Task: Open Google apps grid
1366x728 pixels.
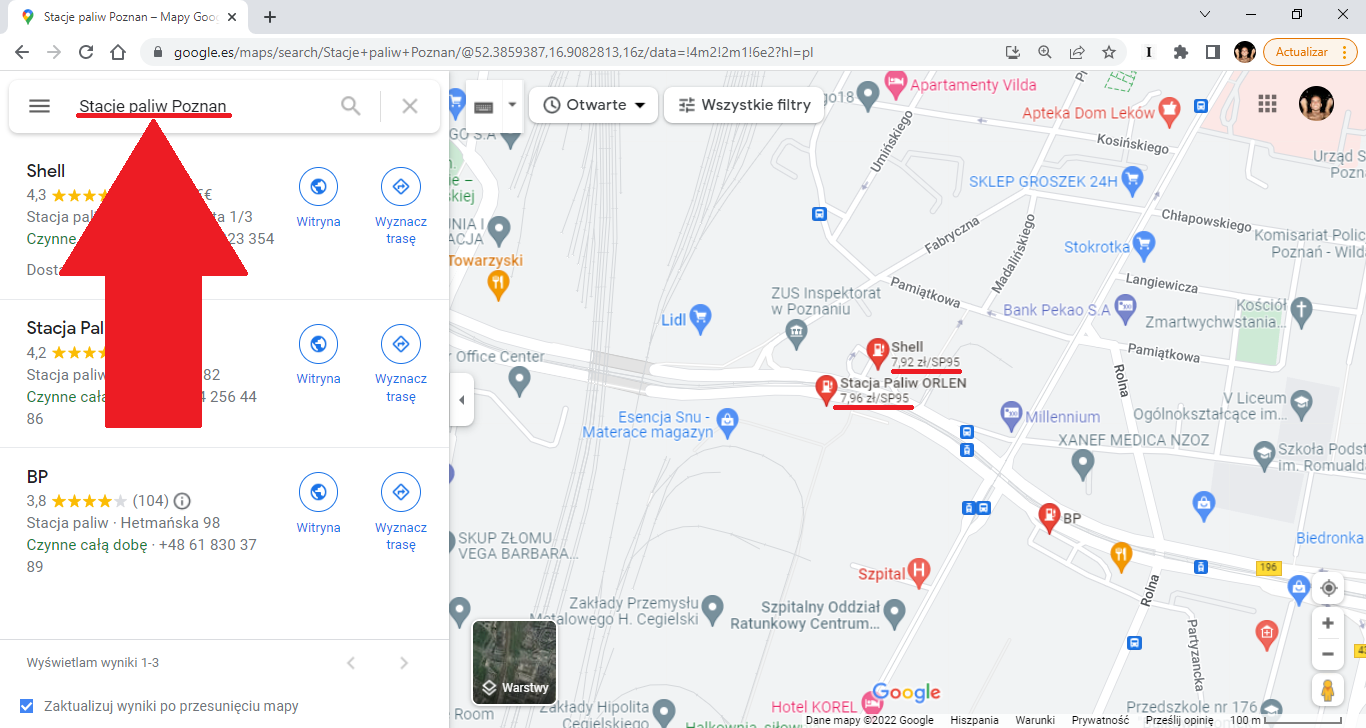Action: 1268,104
